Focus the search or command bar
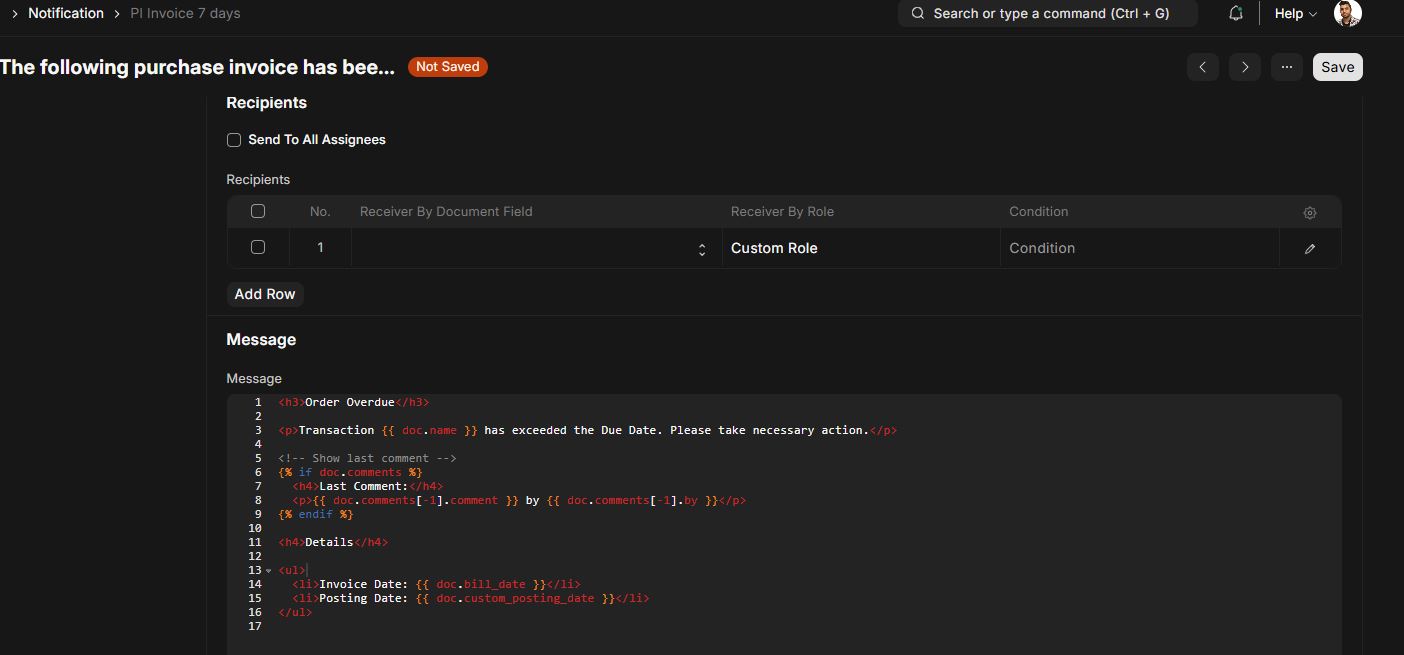The image size is (1404, 655). click(x=1048, y=13)
